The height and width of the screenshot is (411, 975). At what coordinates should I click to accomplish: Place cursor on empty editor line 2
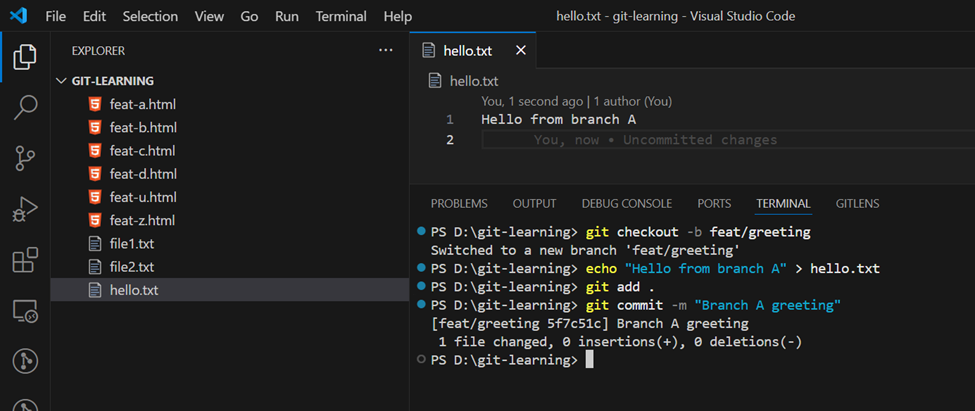click(x=728, y=140)
